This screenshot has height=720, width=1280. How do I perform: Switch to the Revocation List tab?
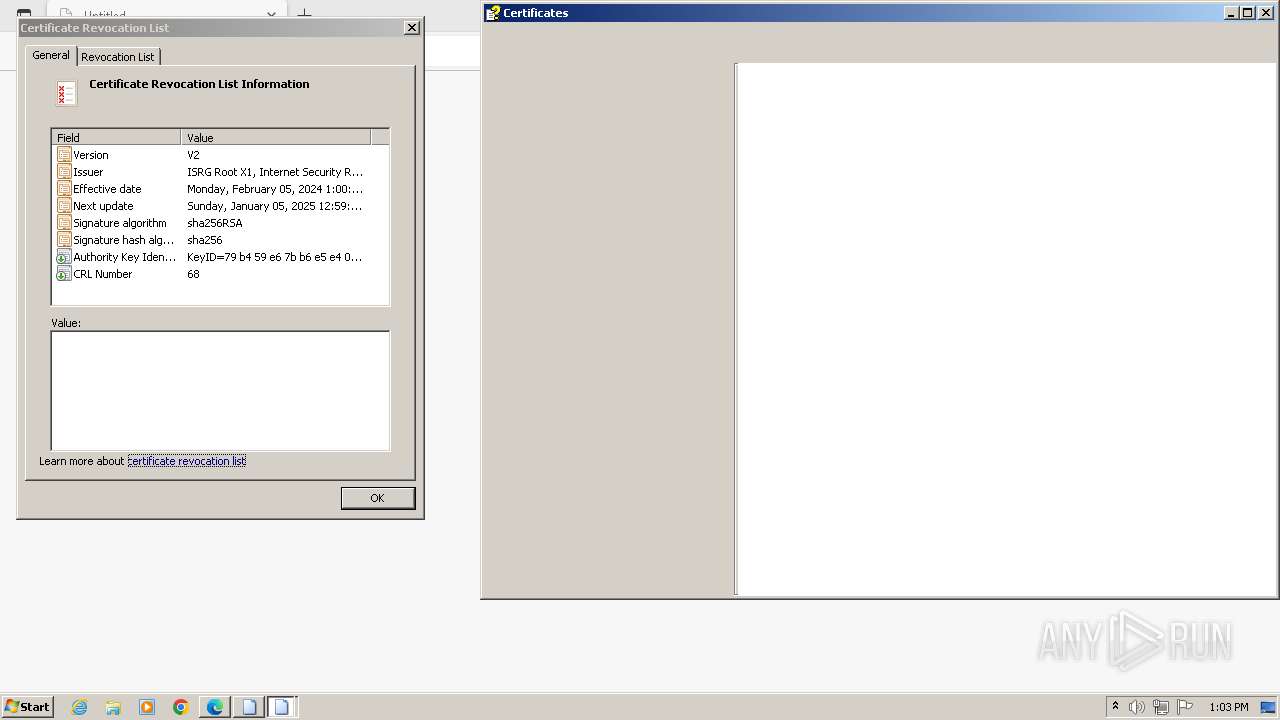click(x=118, y=57)
